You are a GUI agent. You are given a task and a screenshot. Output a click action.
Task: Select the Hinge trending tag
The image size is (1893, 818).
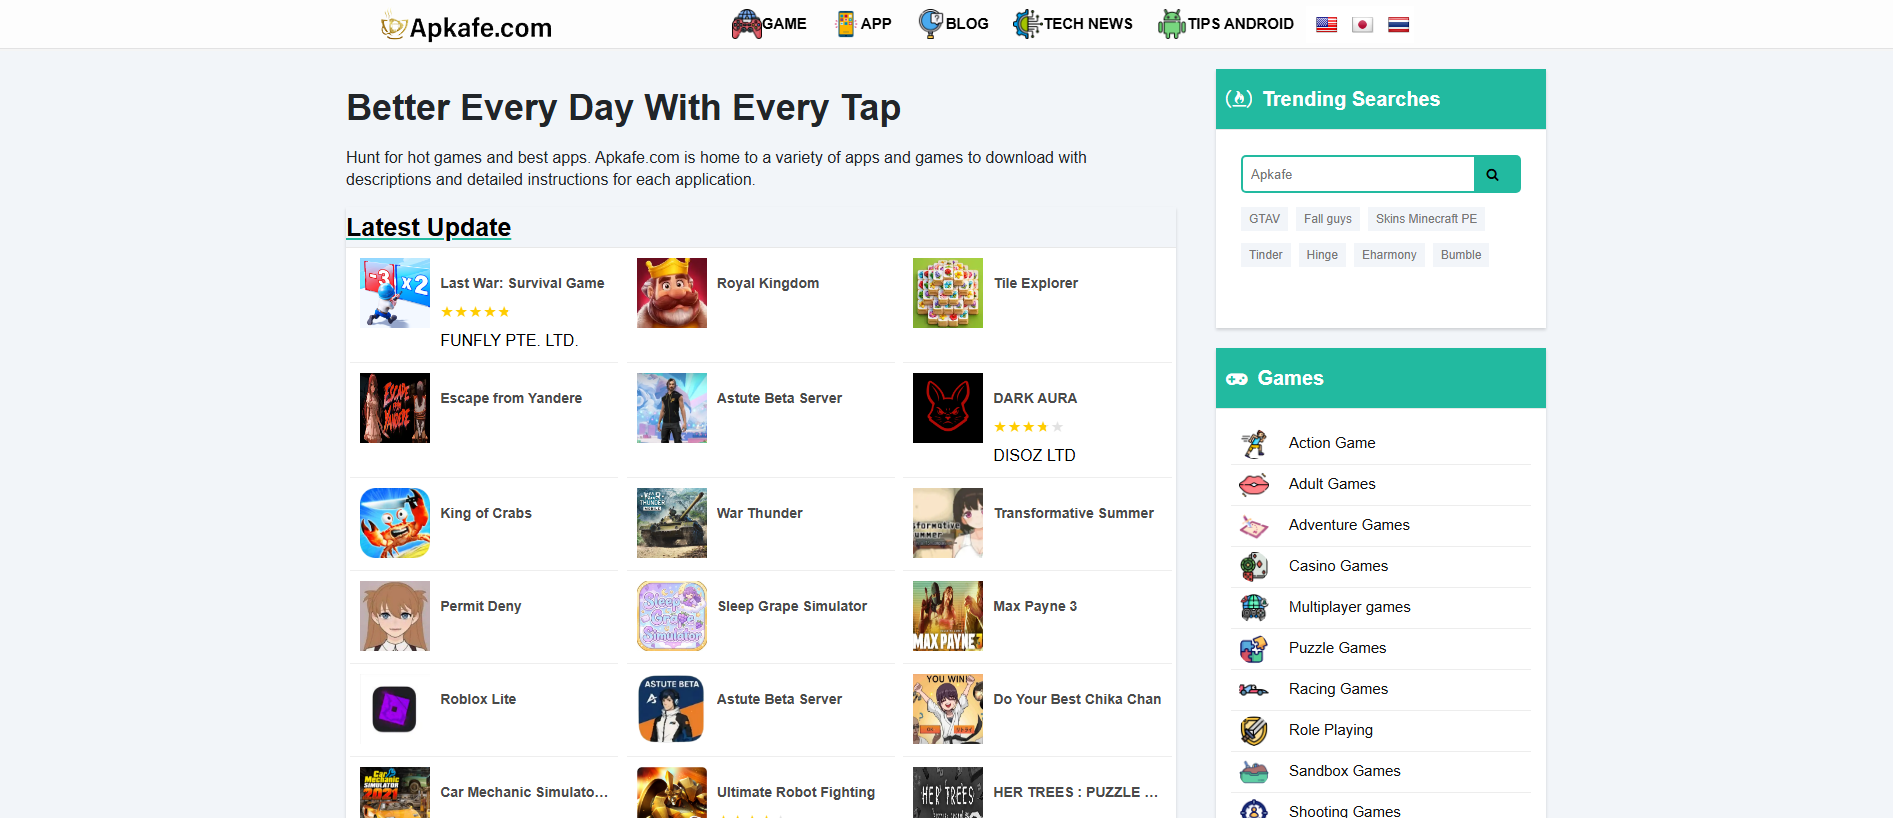point(1321,255)
